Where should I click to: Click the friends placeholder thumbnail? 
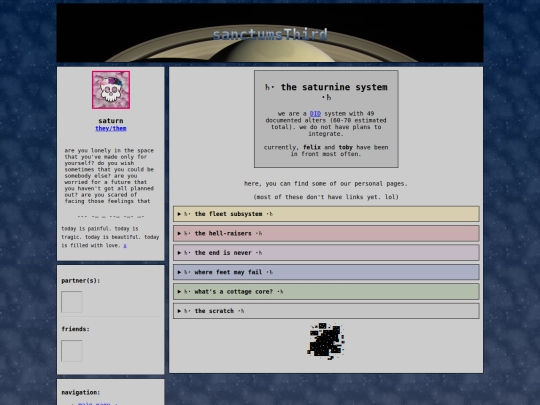click(x=72, y=351)
